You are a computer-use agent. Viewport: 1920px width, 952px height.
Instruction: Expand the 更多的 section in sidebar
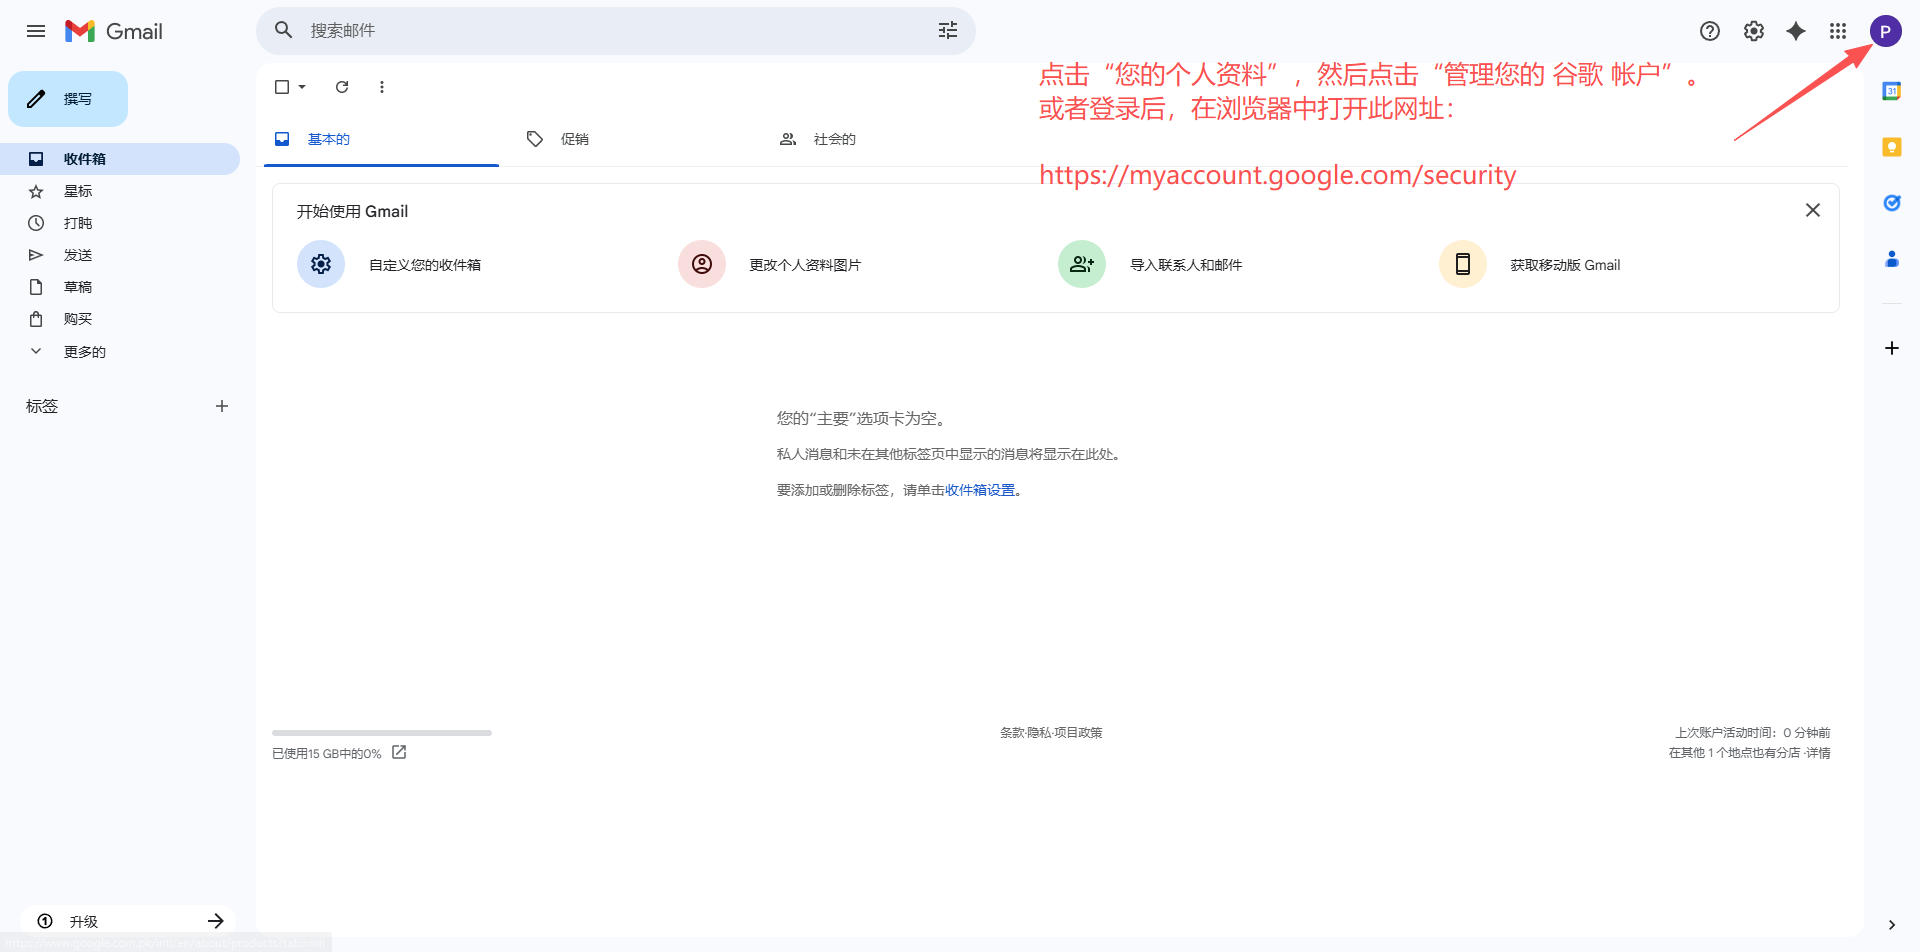pyautogui.click(x=83, y=351)
